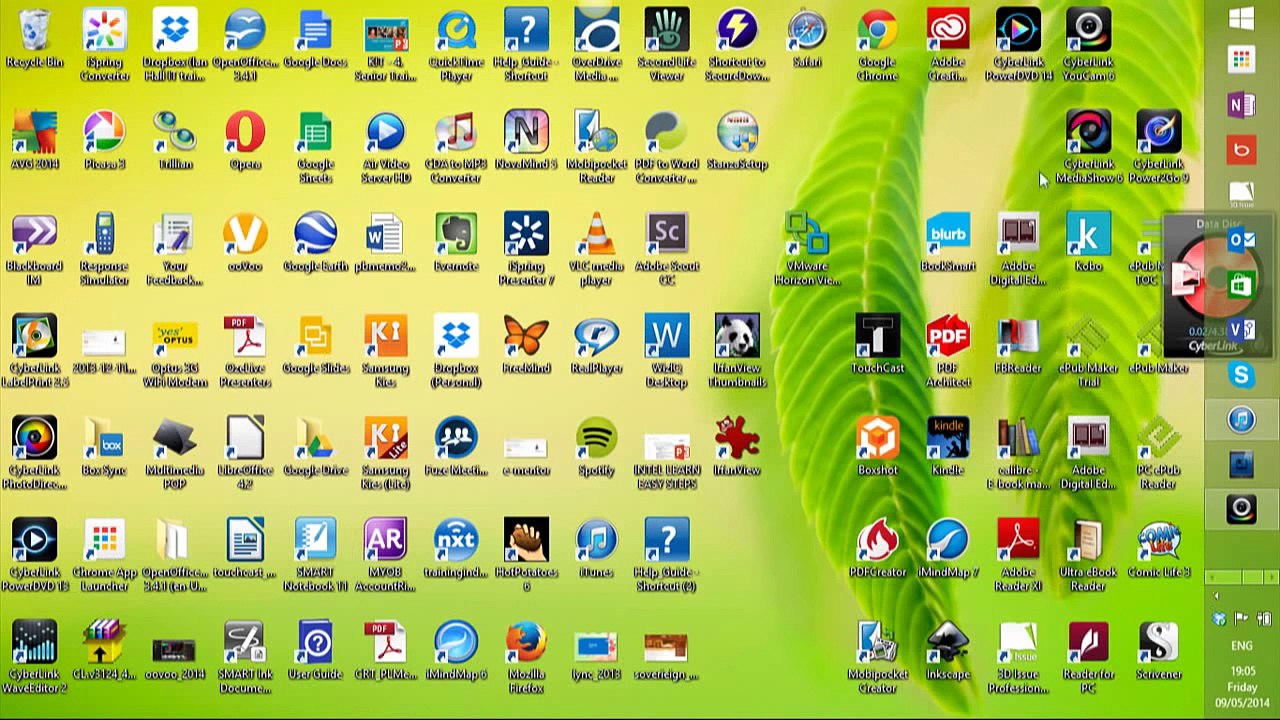The height and width of the screenshot is (720, 1280).
Task: Open the Picasa 3 desktop icon
Action: [105, 132]
